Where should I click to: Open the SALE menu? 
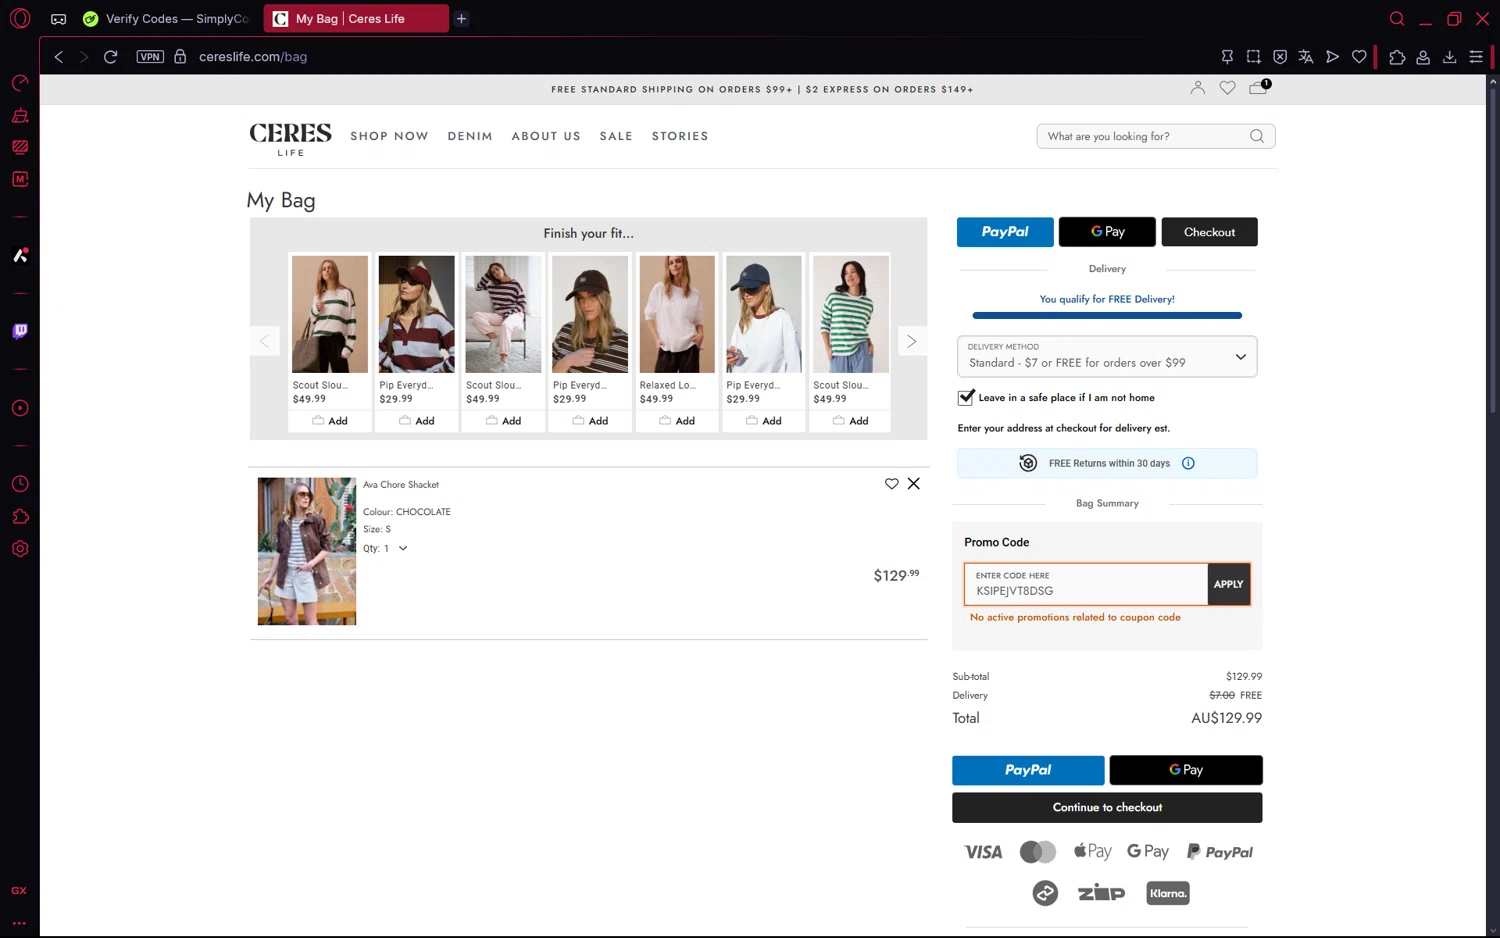pos(616,136)
